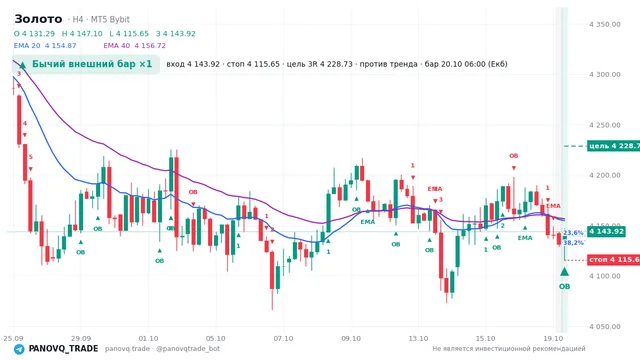Screen dimensions: 640x360
Task: Click the green 4 143.92 current price label
Action: pos(606,231)
